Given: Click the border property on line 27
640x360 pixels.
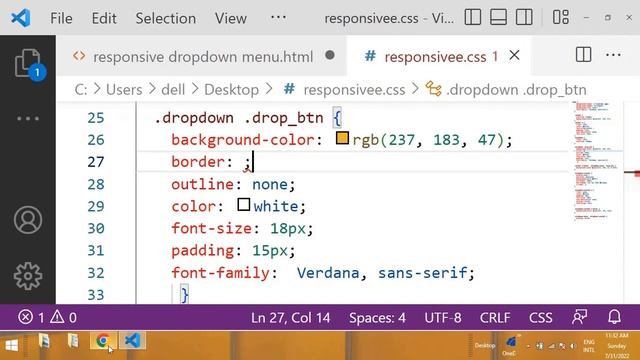Looking at the screenshot, I should pos(198,162).
